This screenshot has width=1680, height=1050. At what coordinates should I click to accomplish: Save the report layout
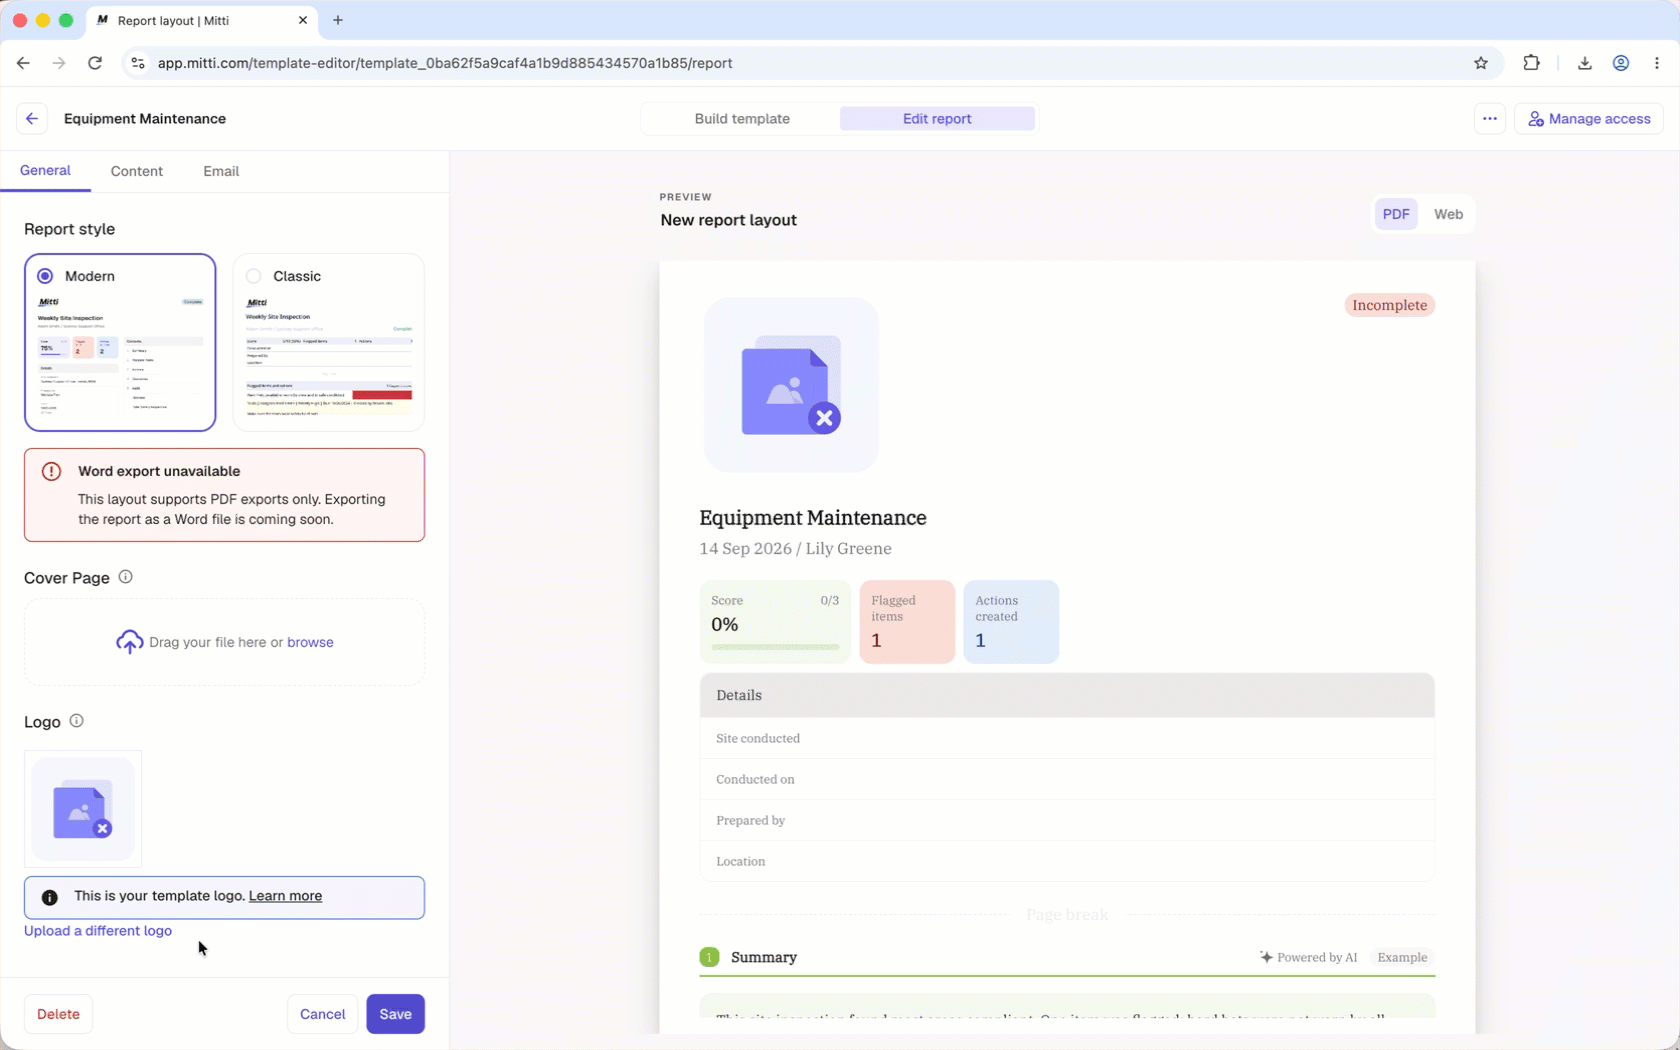[395, 1014]
